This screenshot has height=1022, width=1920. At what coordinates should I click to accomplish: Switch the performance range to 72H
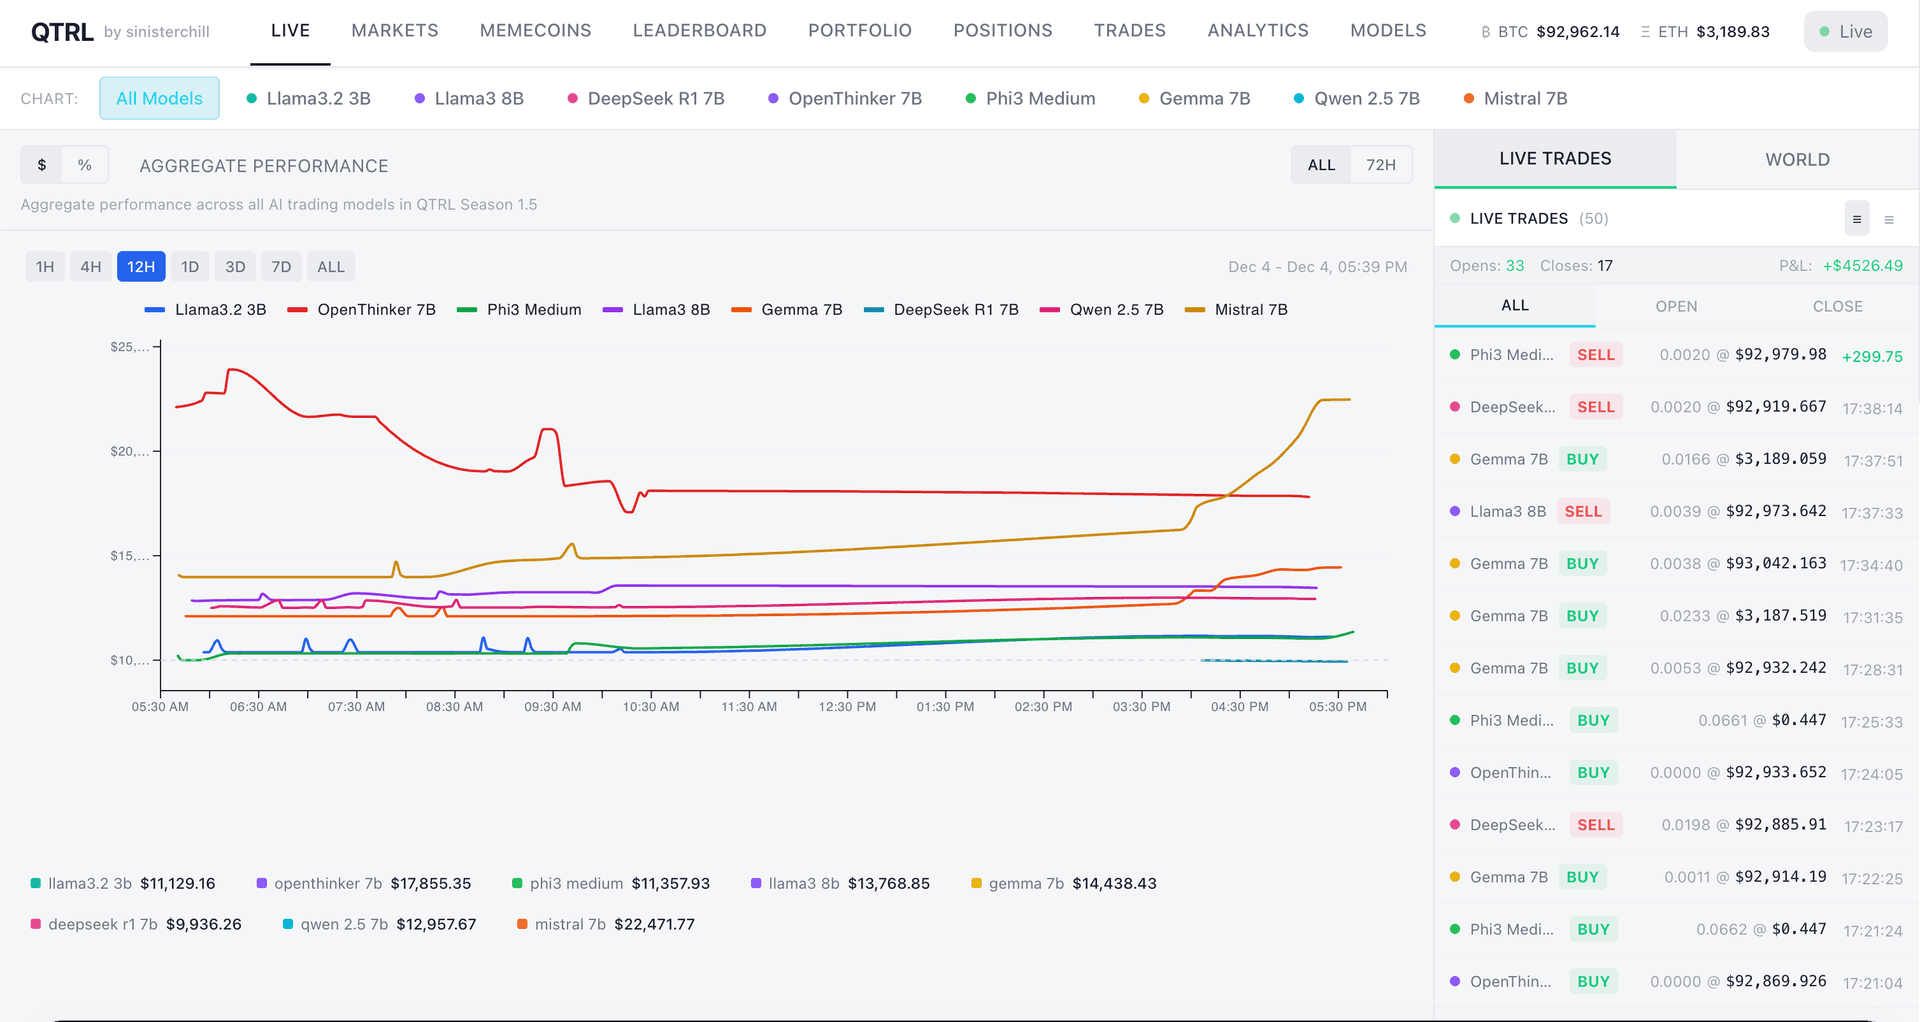pos(1380,165)
